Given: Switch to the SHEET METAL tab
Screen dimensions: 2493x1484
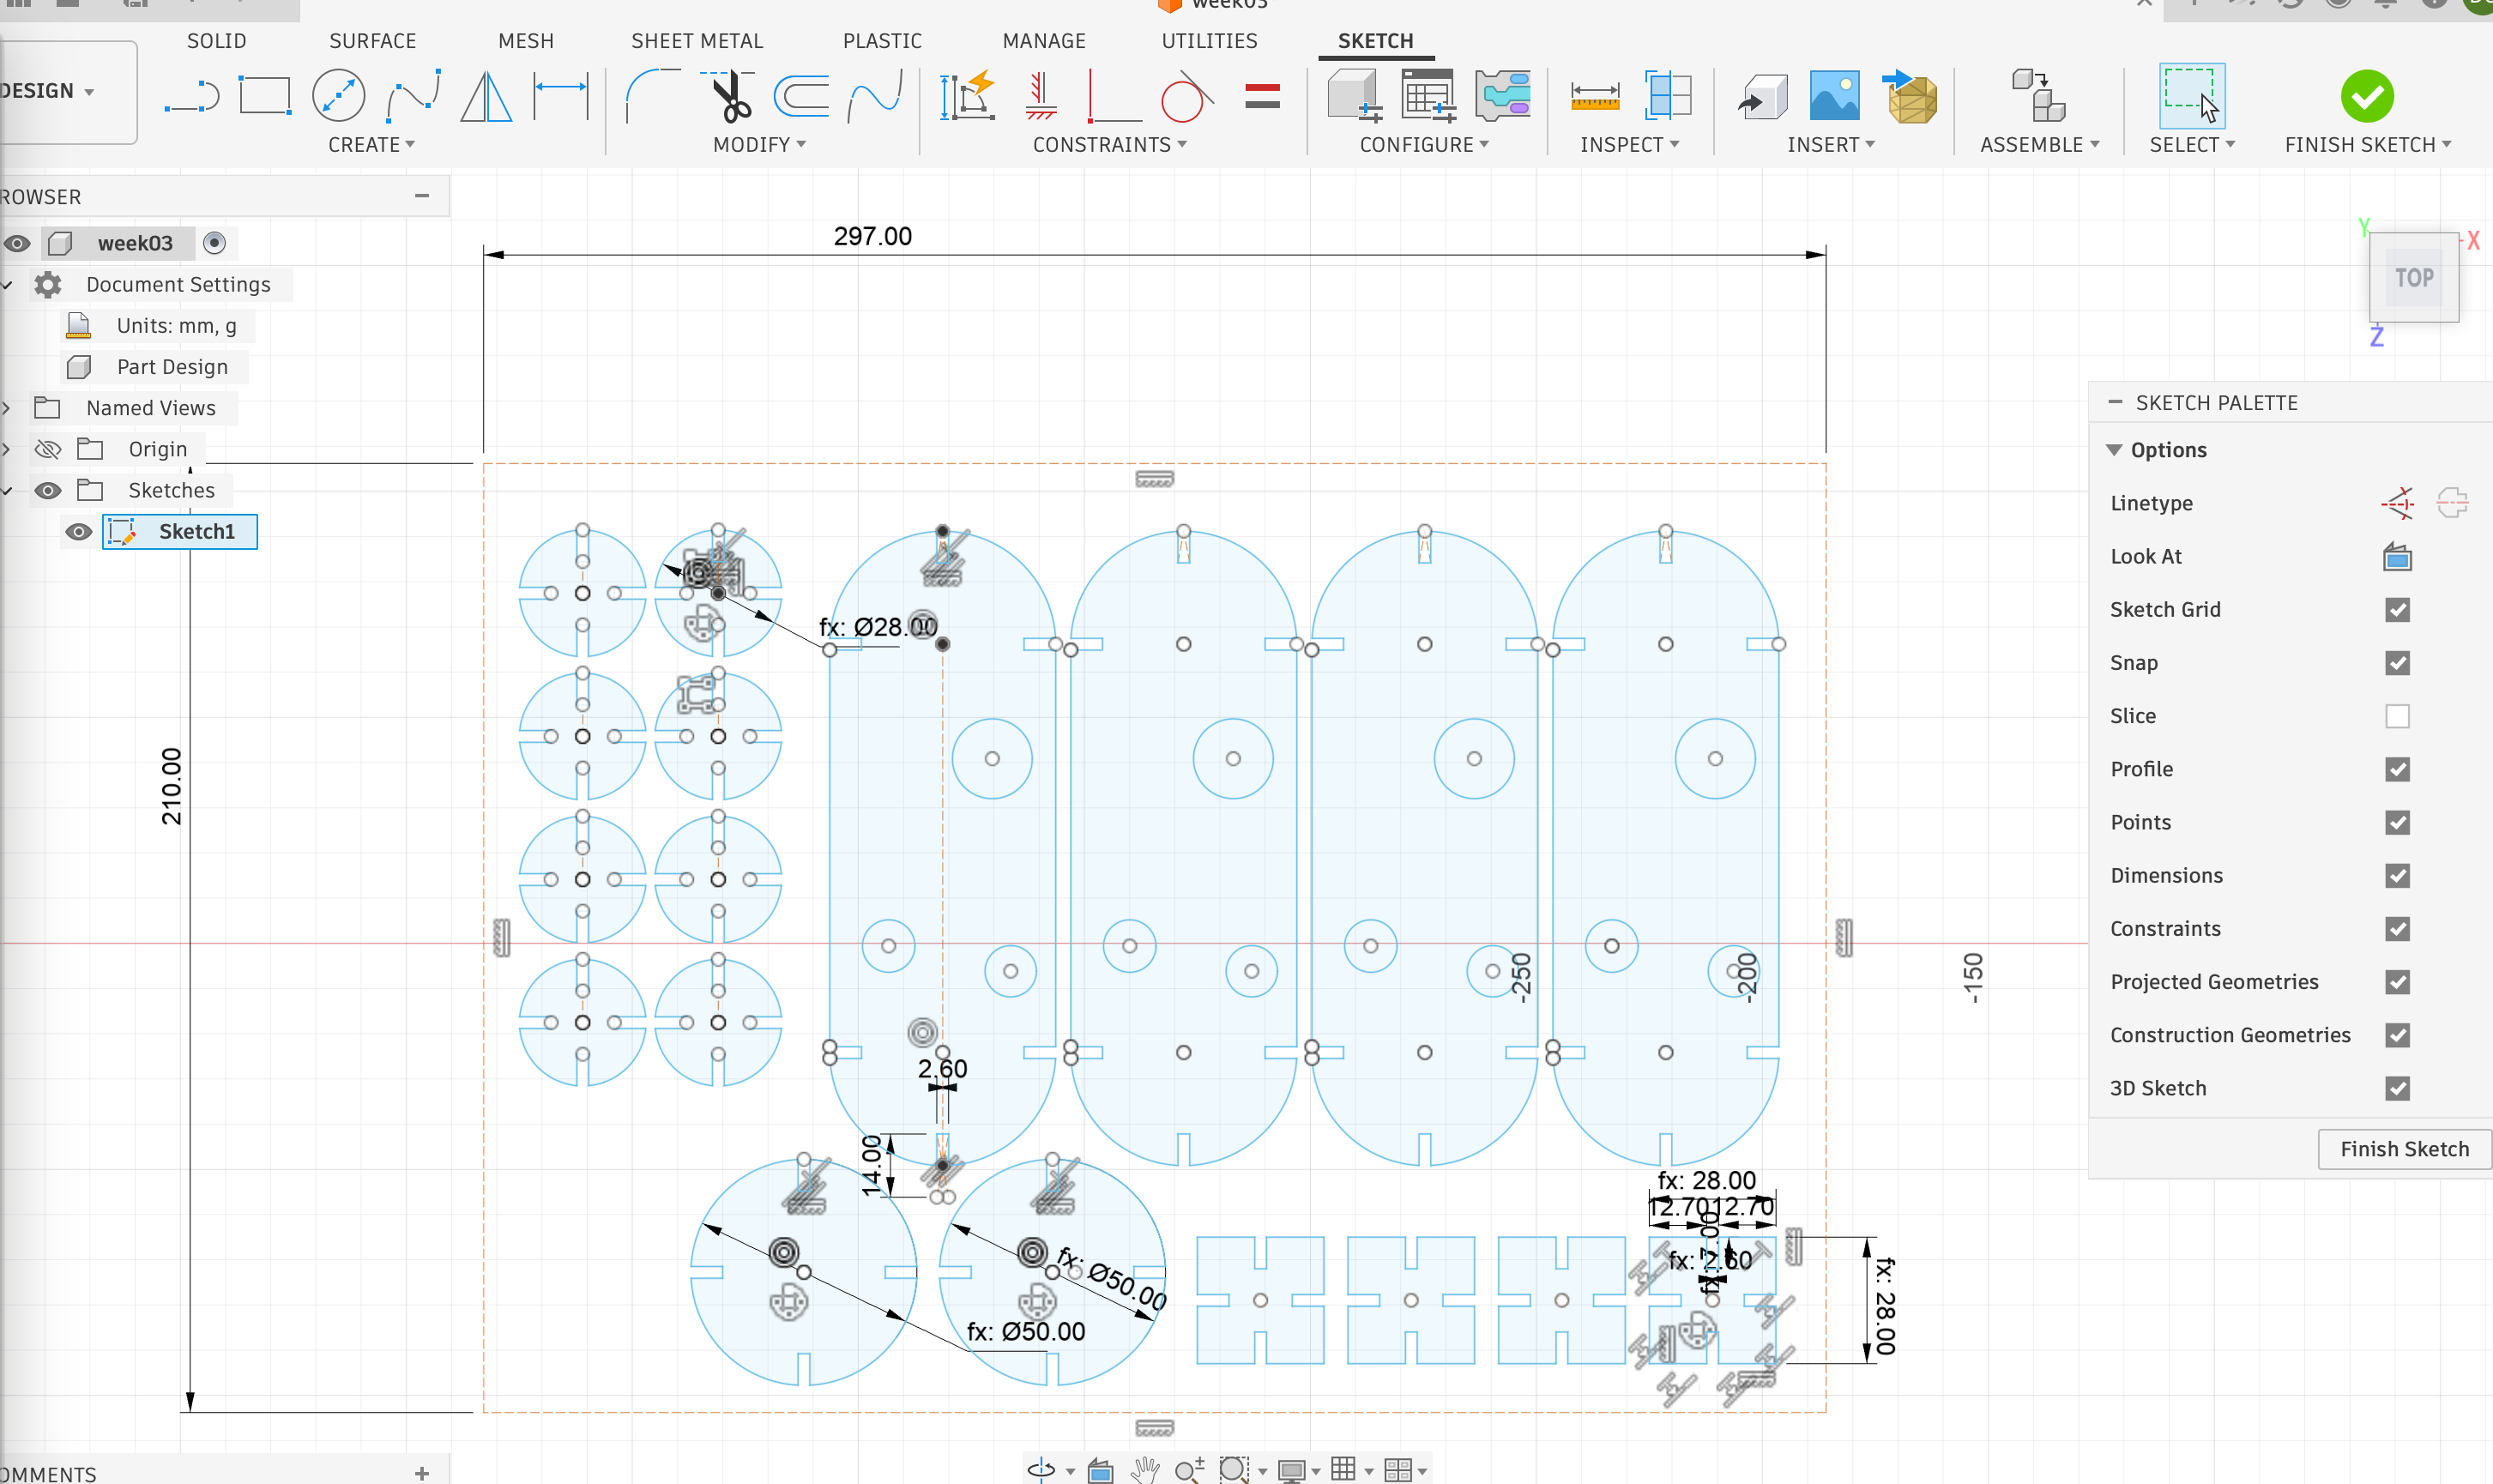Looking at the screenshot, I should [697, 41].
